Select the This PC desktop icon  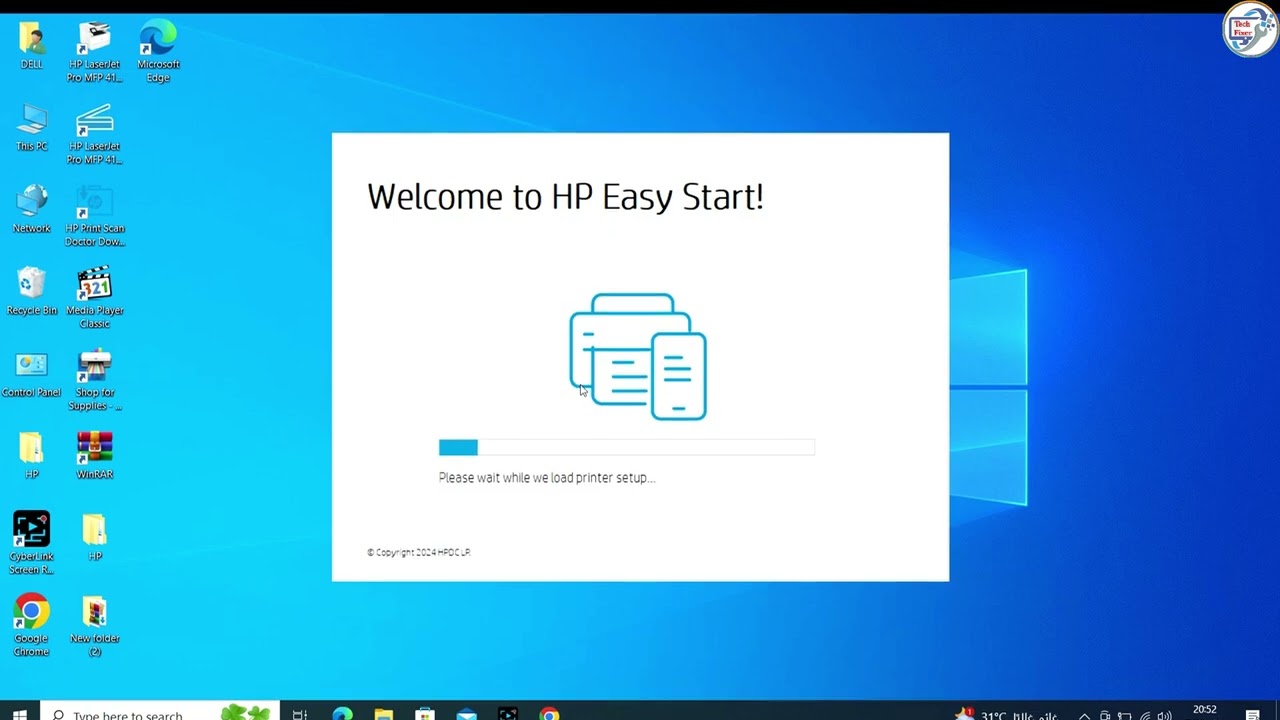(32, 128)
